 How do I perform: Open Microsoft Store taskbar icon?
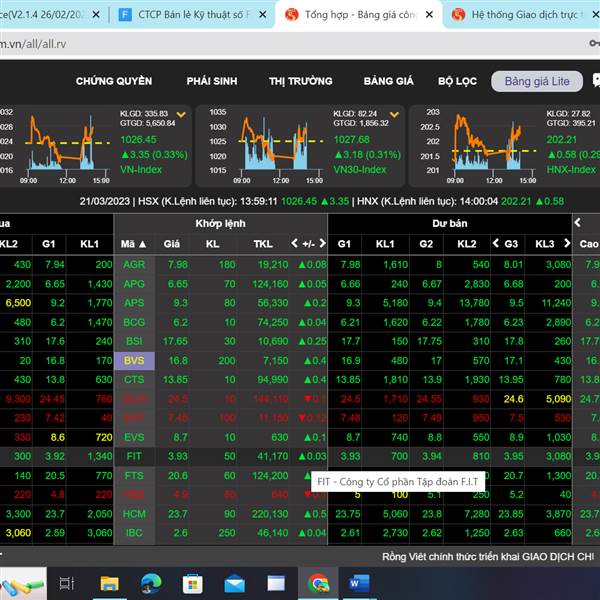(192, 582)
